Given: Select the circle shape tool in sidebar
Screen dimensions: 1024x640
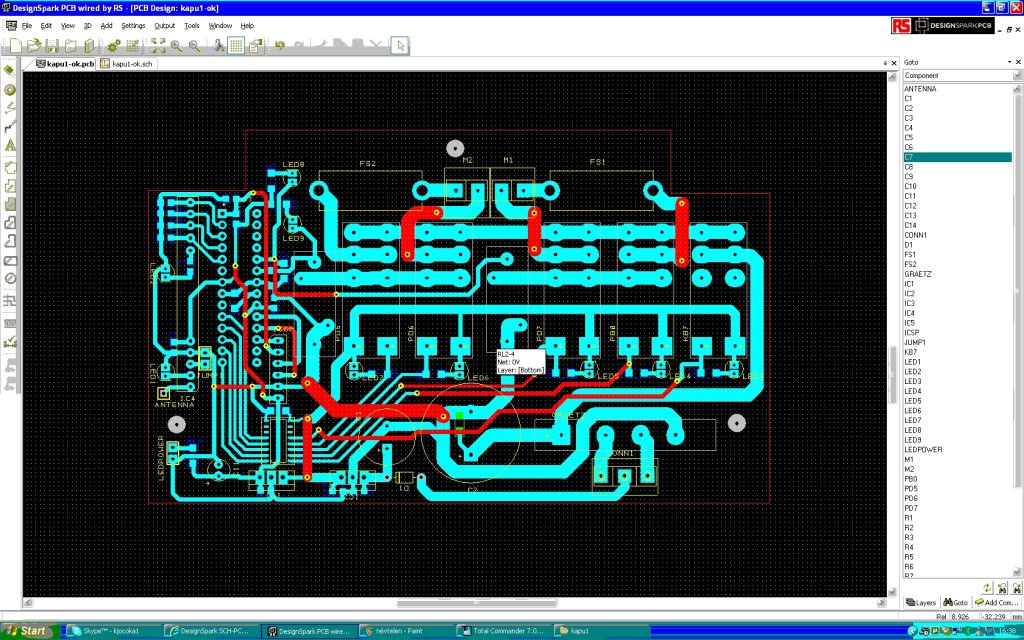Looking at the screenshot, I should point(10,279).
